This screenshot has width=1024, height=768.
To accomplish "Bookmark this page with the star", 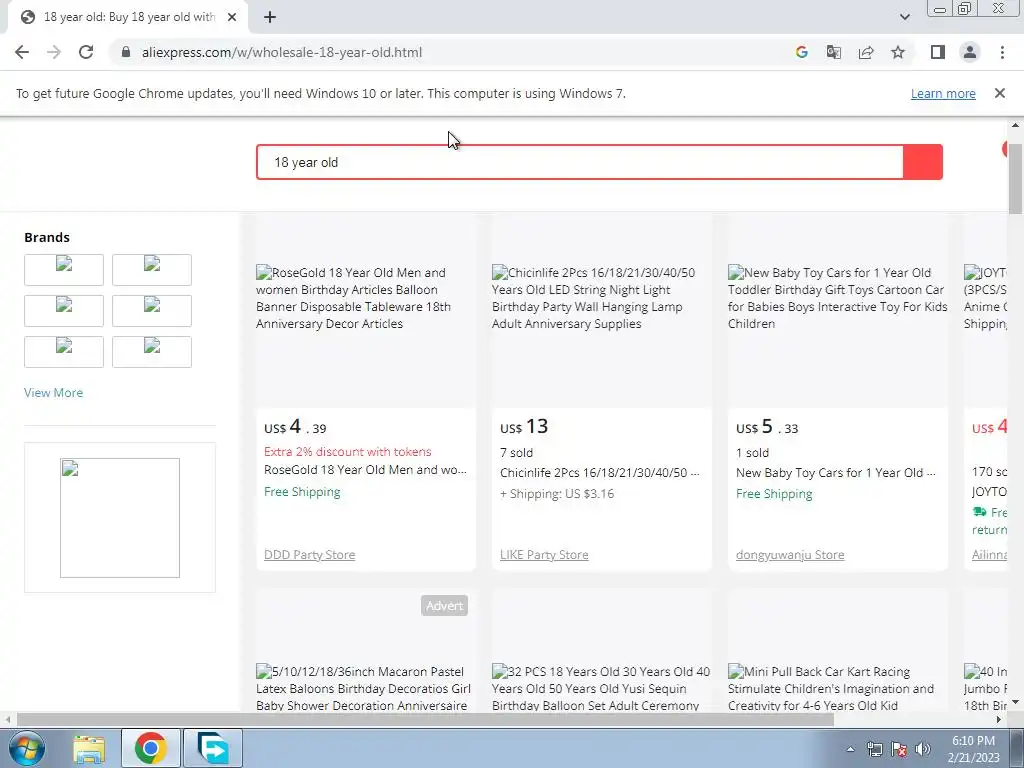I will click(898, 52).
